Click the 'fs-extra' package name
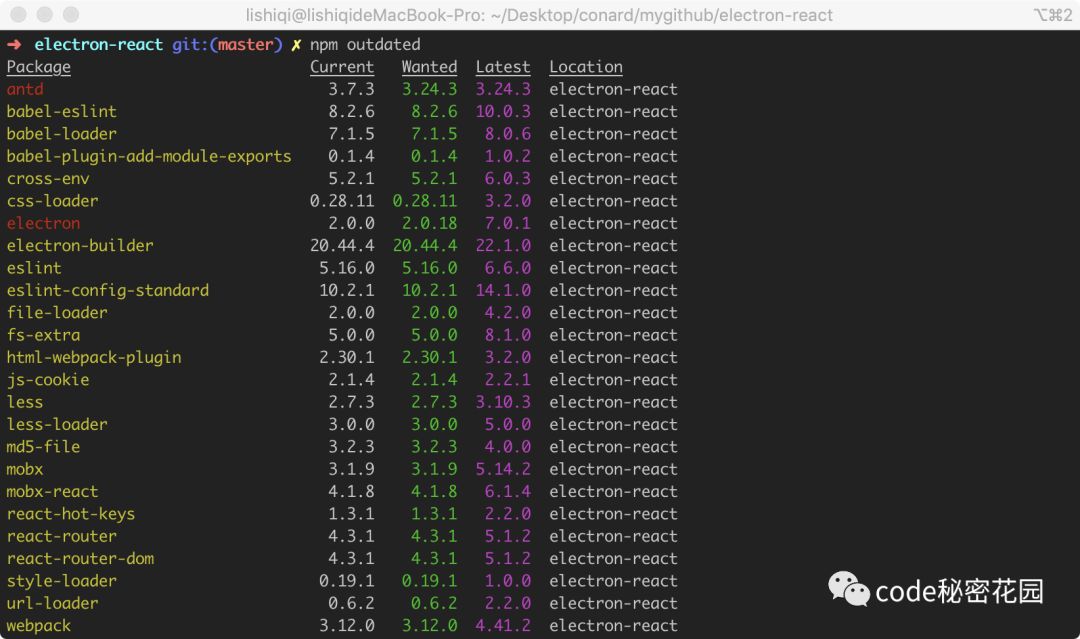 tap(43, 335)
